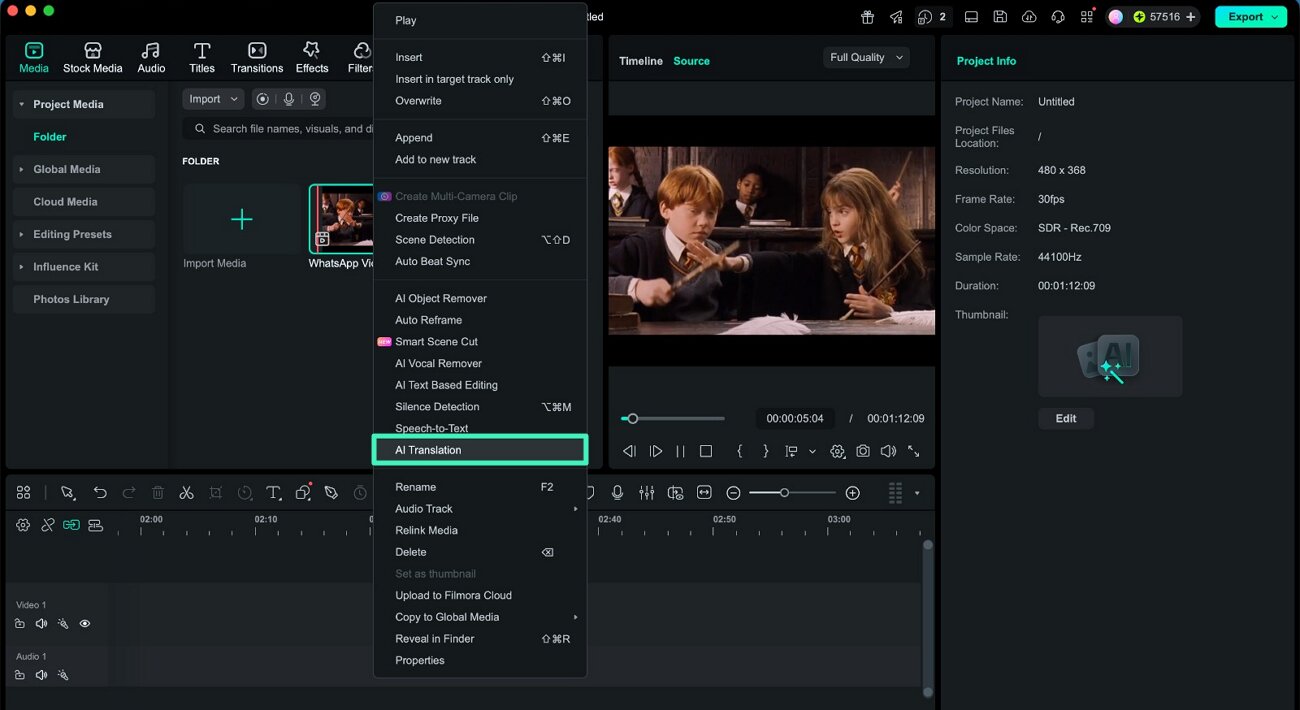The image size is (1300, 710).
Task: Select Speech-to-Text in the context menu
Action: click(480, 428)
